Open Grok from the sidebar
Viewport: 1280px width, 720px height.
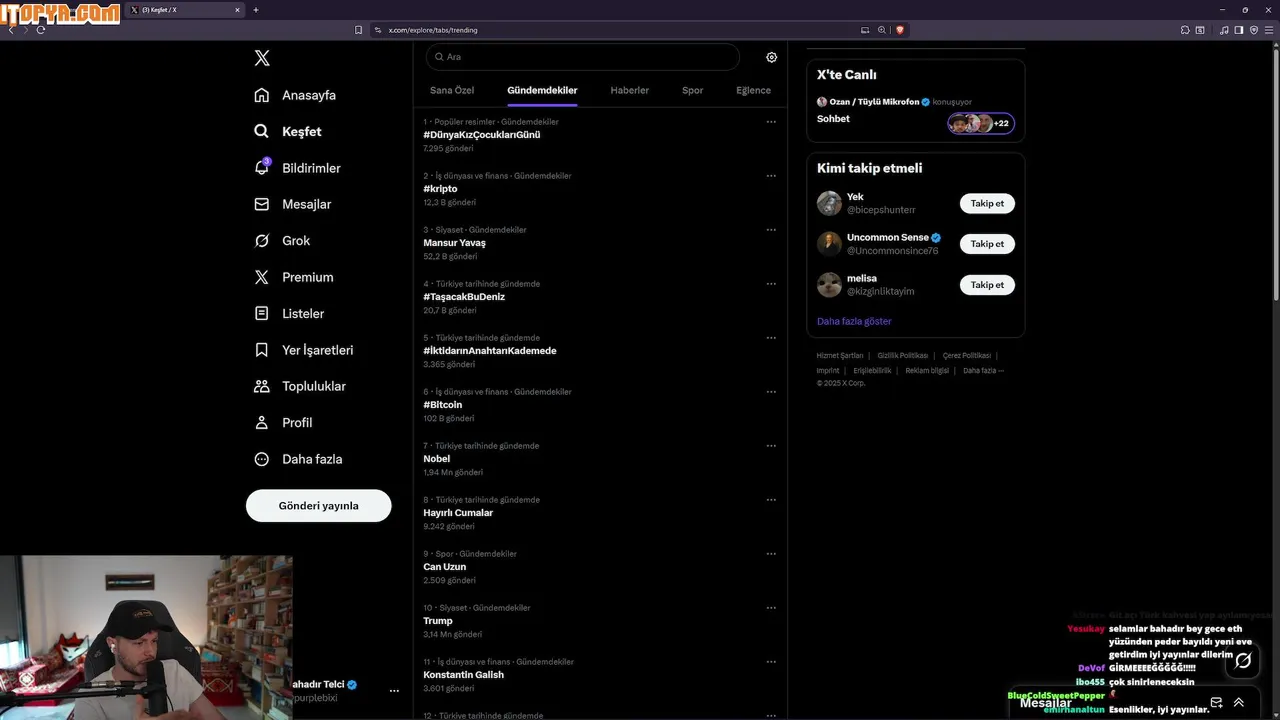tap(282, 240)
